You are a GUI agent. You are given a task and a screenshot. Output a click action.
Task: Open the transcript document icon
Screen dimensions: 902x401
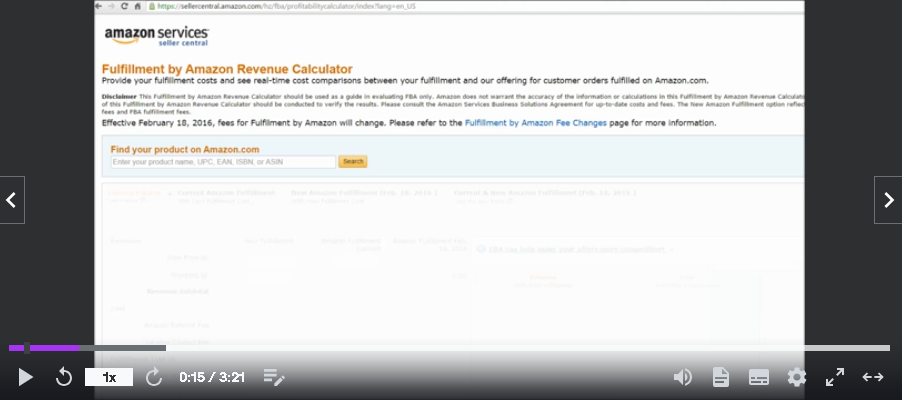[x=720, y=377]
